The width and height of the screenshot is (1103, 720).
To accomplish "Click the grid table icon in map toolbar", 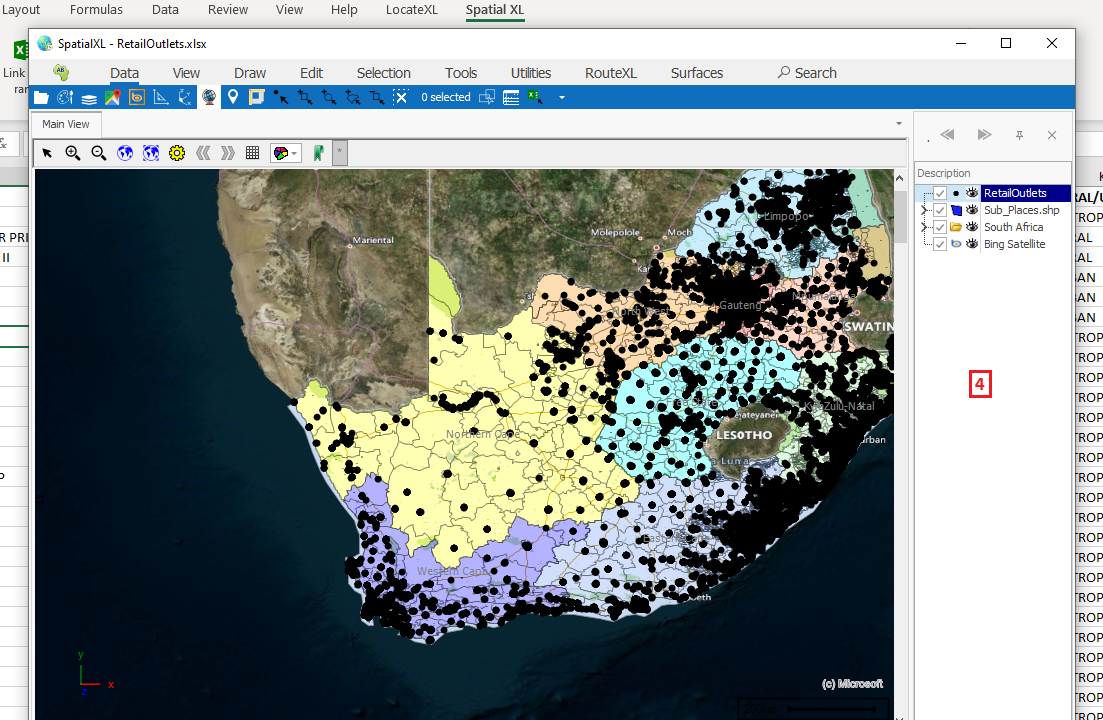I will (x=253, y=153).
